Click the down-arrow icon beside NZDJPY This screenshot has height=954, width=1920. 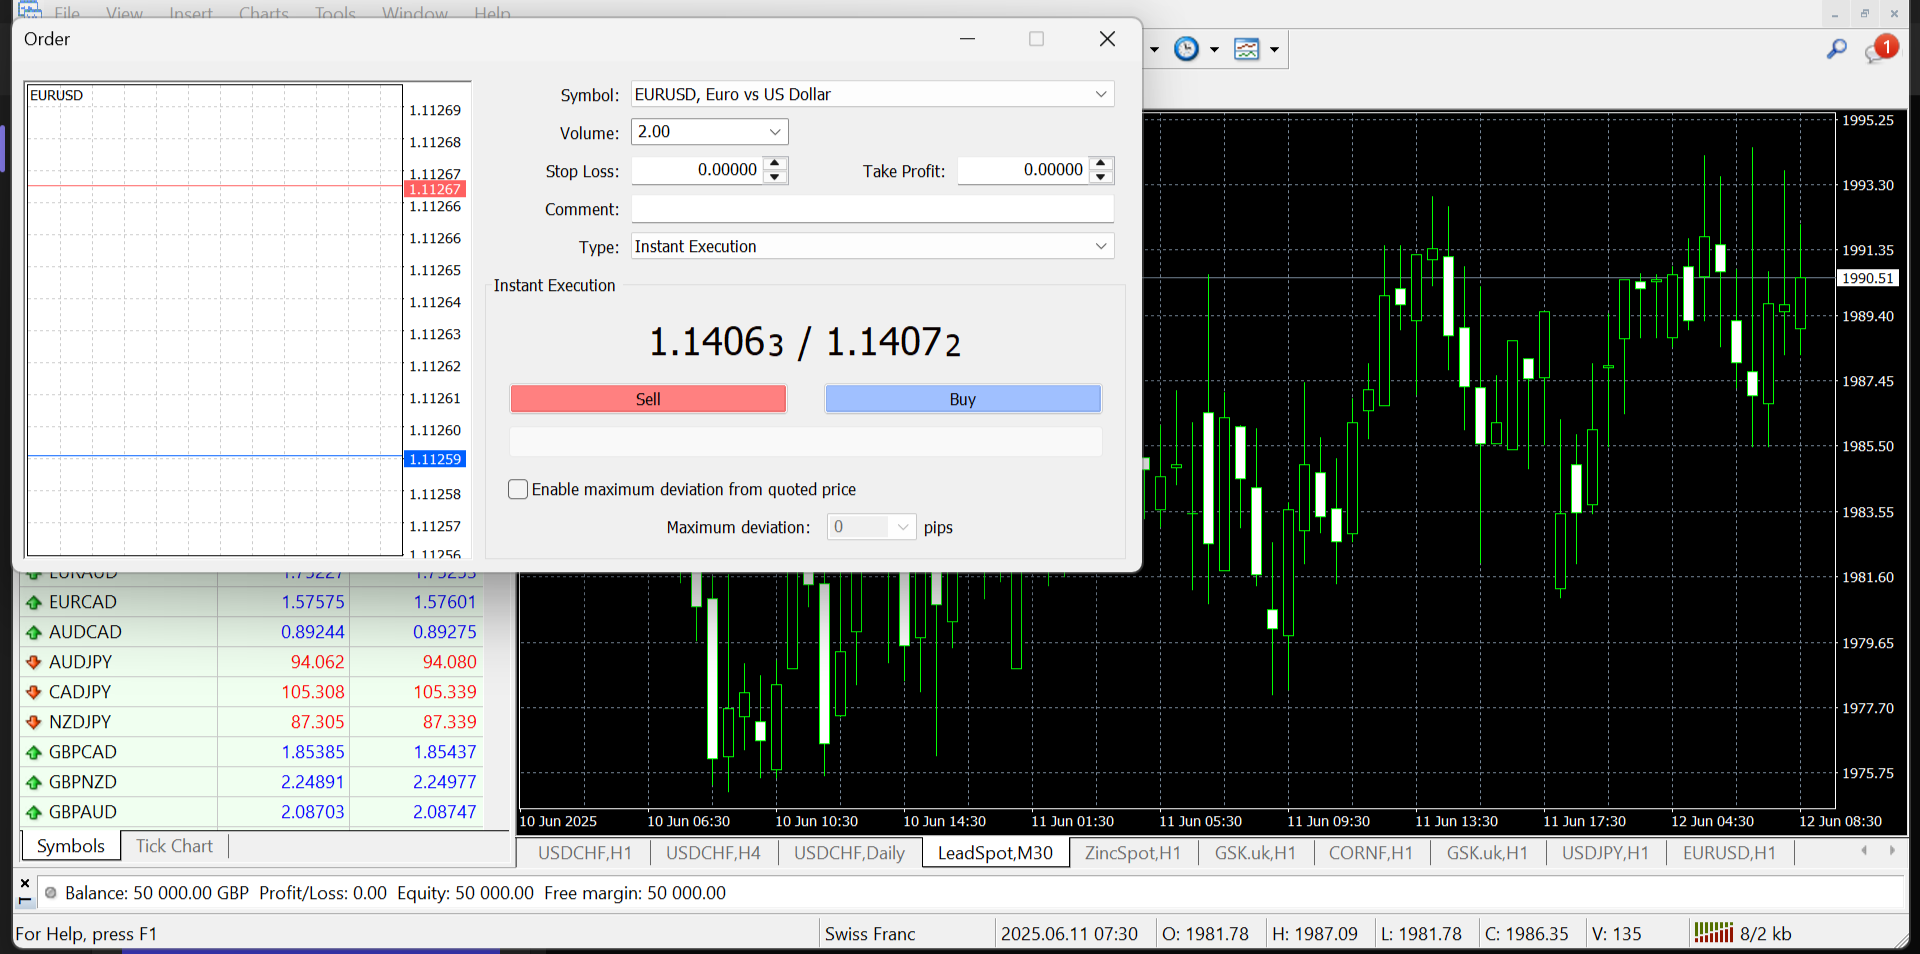pyautogui.click(x=34, y=722)
